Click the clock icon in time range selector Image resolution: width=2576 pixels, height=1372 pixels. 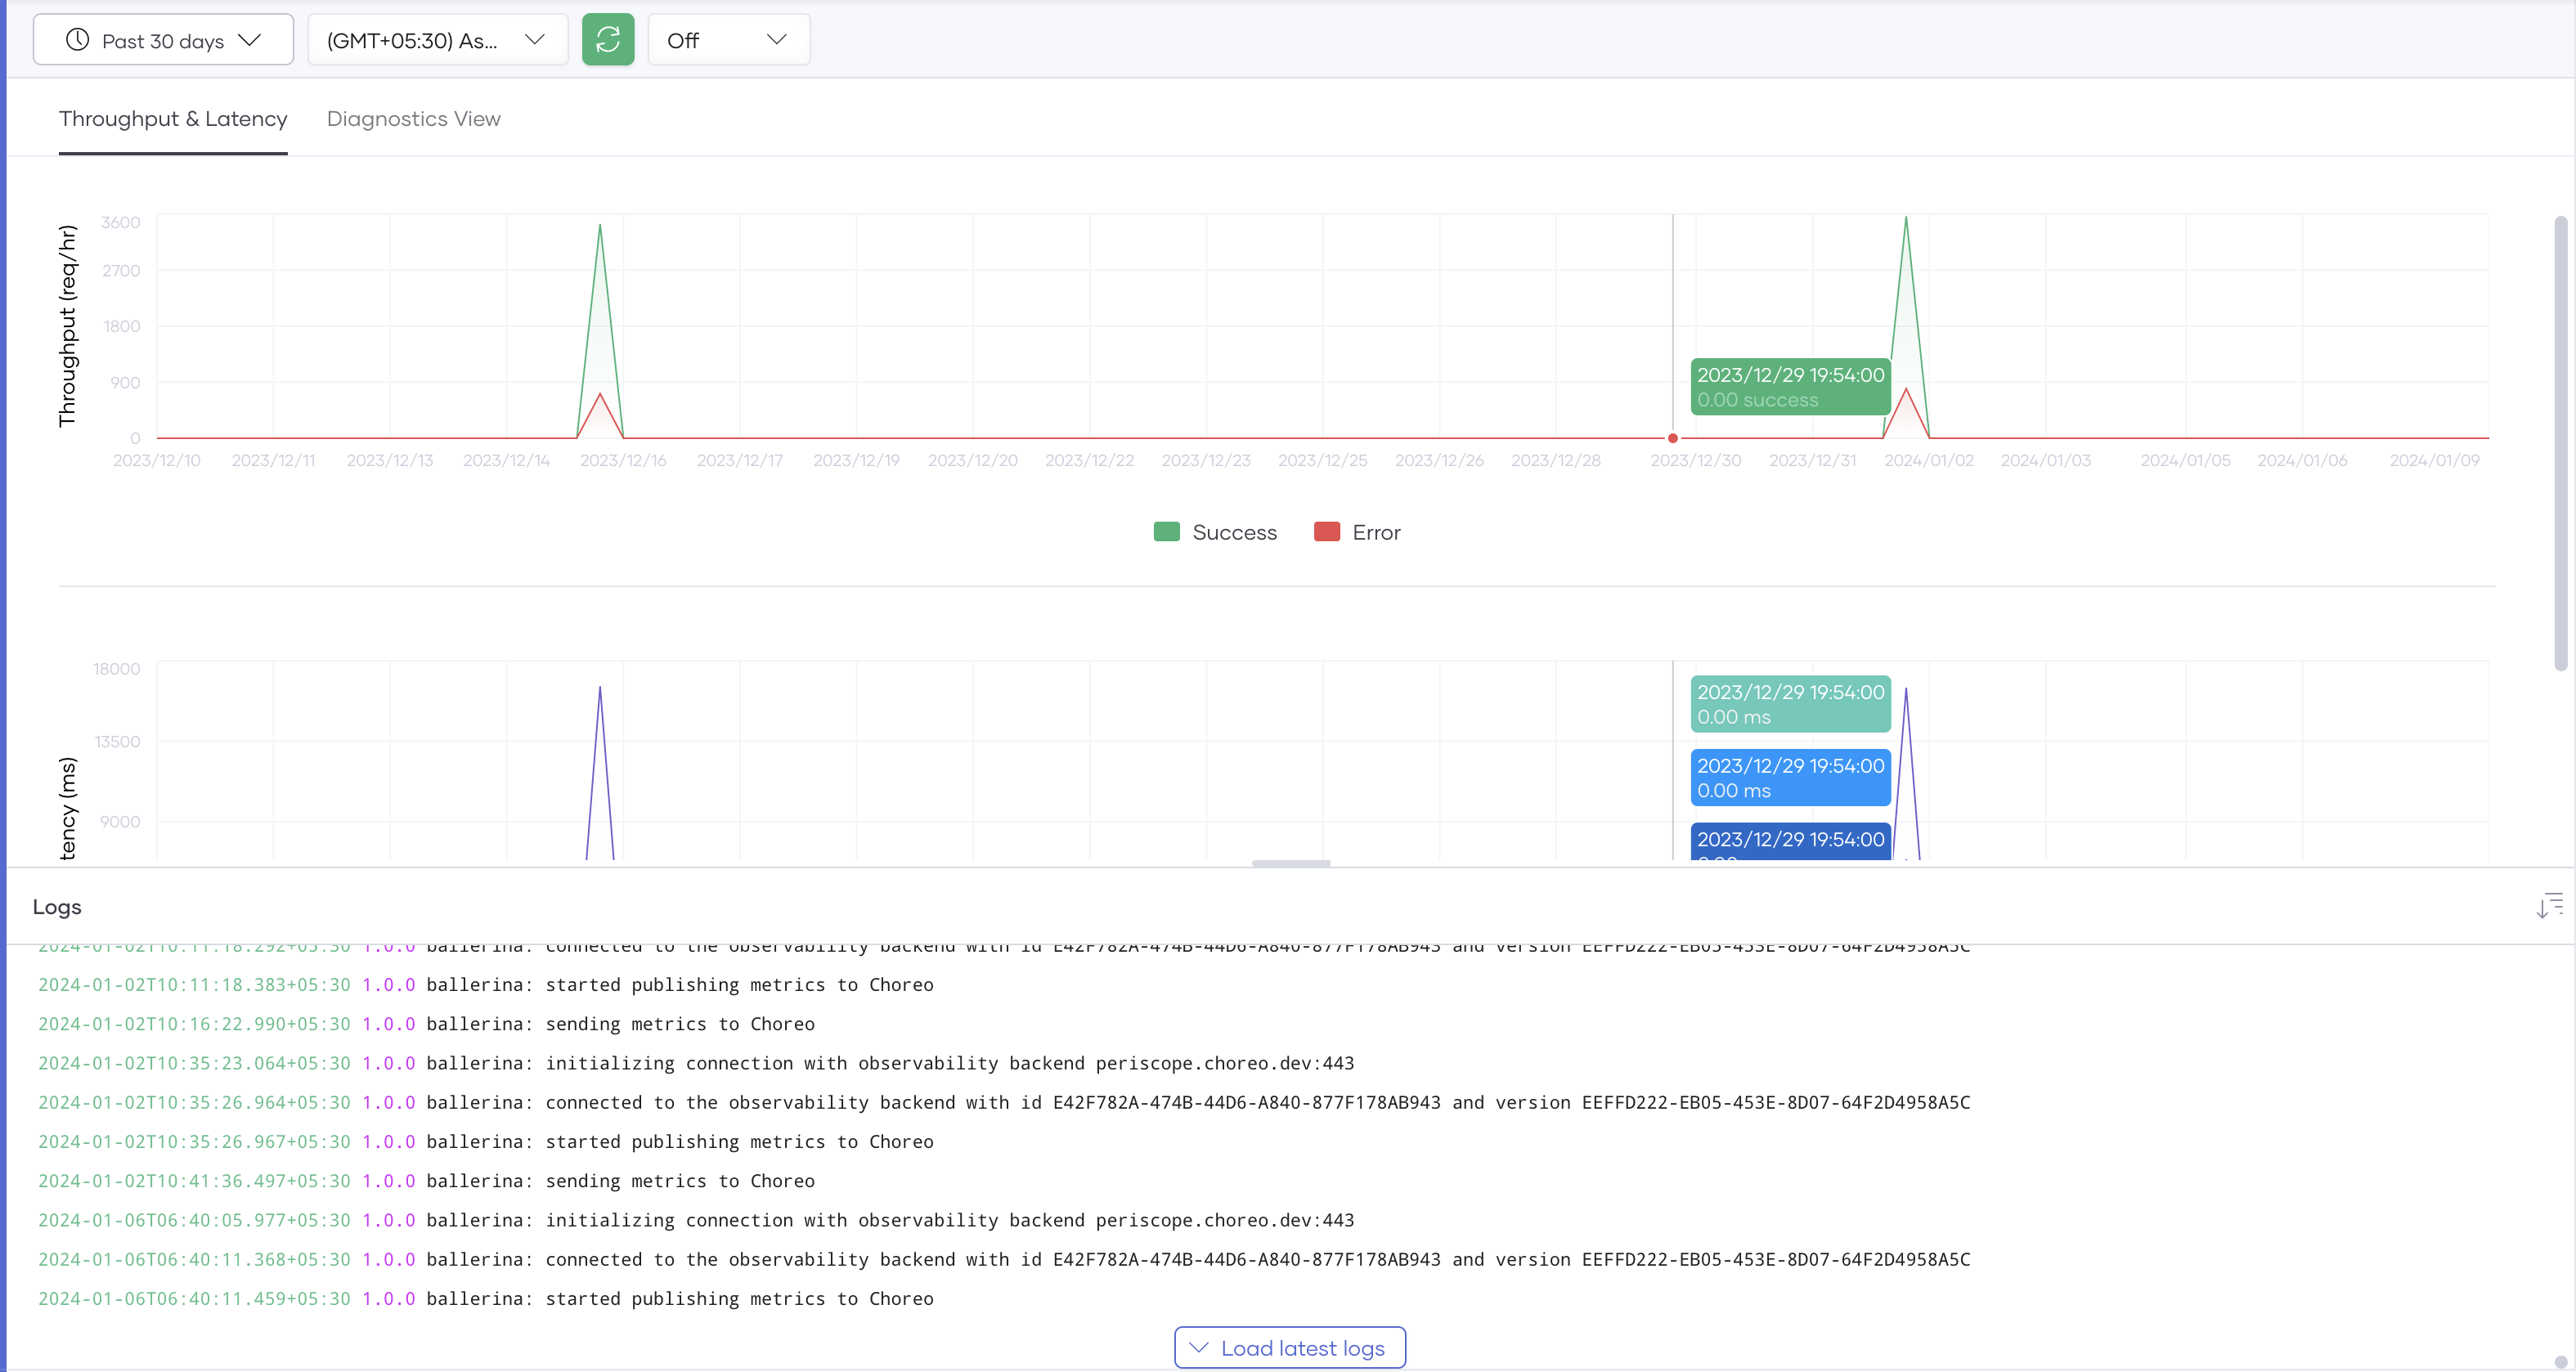[x=77, y=40]
